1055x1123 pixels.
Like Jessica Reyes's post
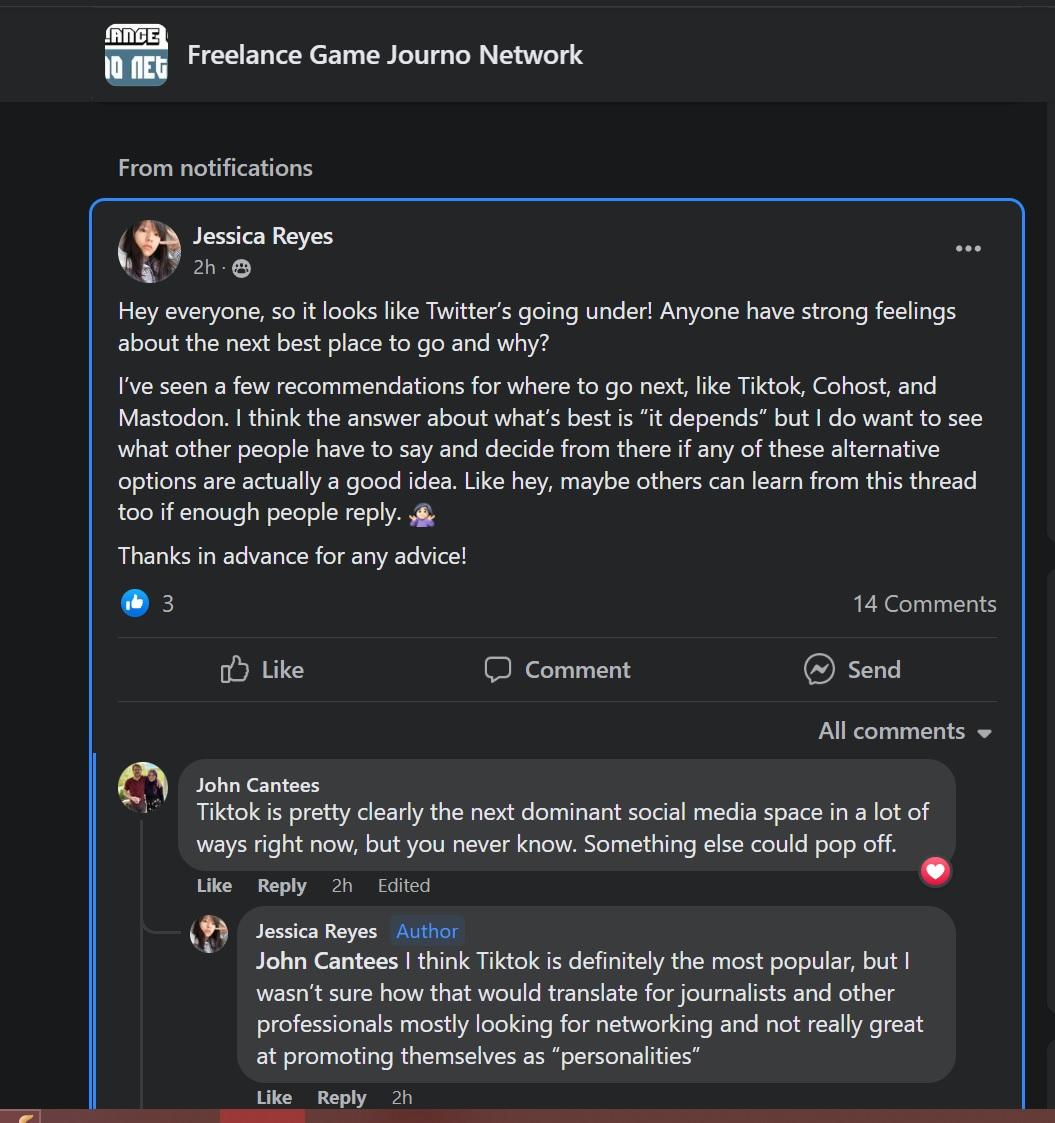coord(262,670)
